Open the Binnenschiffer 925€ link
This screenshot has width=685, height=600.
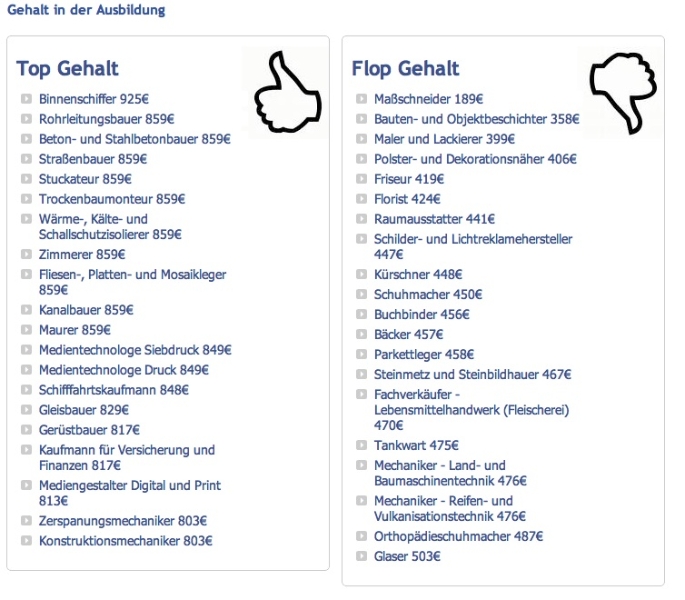tap(94, 99)
